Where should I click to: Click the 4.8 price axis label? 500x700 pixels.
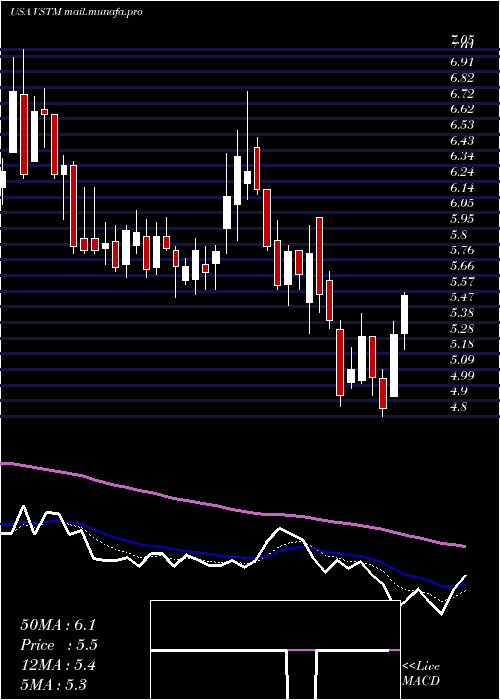(459, 407)
